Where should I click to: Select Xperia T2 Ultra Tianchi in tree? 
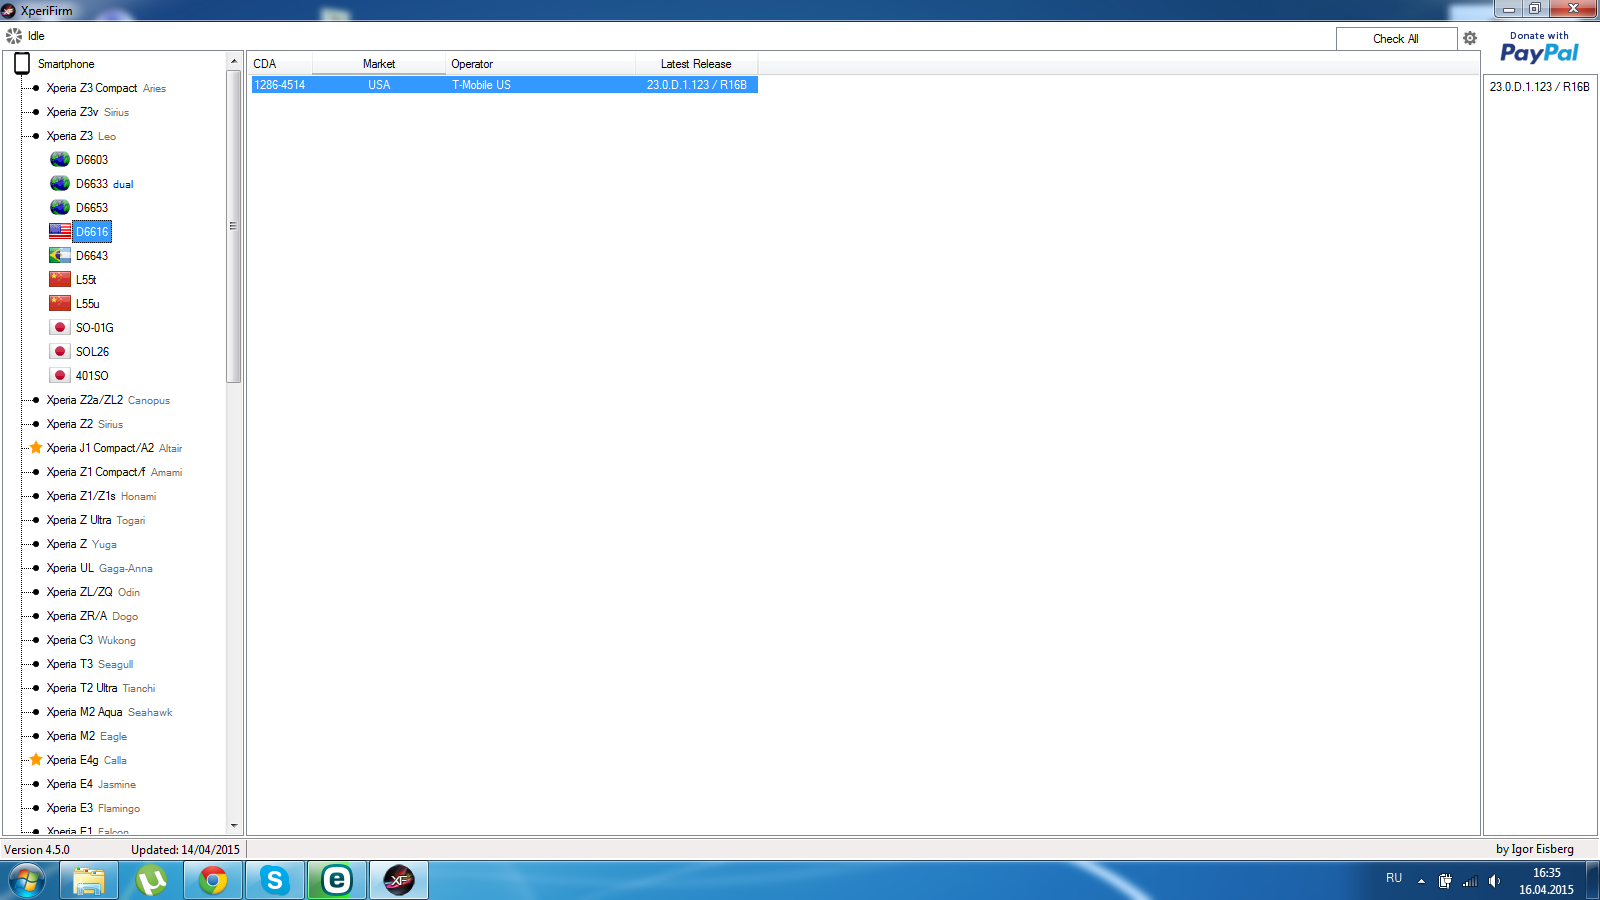[101, 688]
